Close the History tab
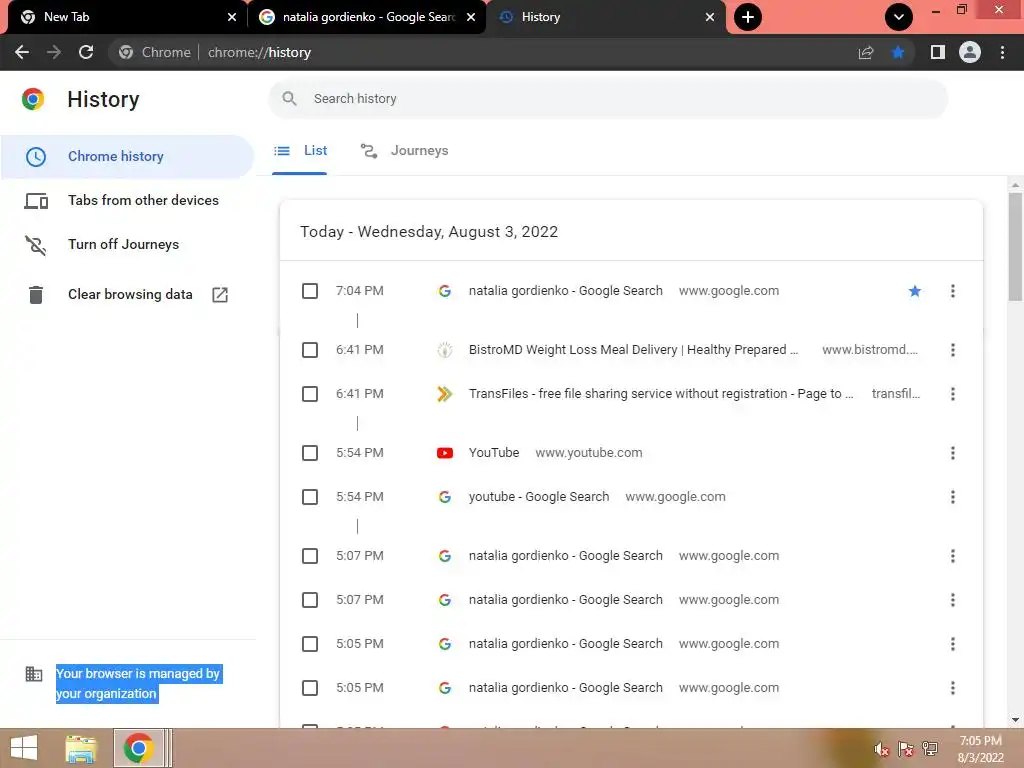Image resolution: width=1024 pixels, height=768 pixels. tap(710, 17)
